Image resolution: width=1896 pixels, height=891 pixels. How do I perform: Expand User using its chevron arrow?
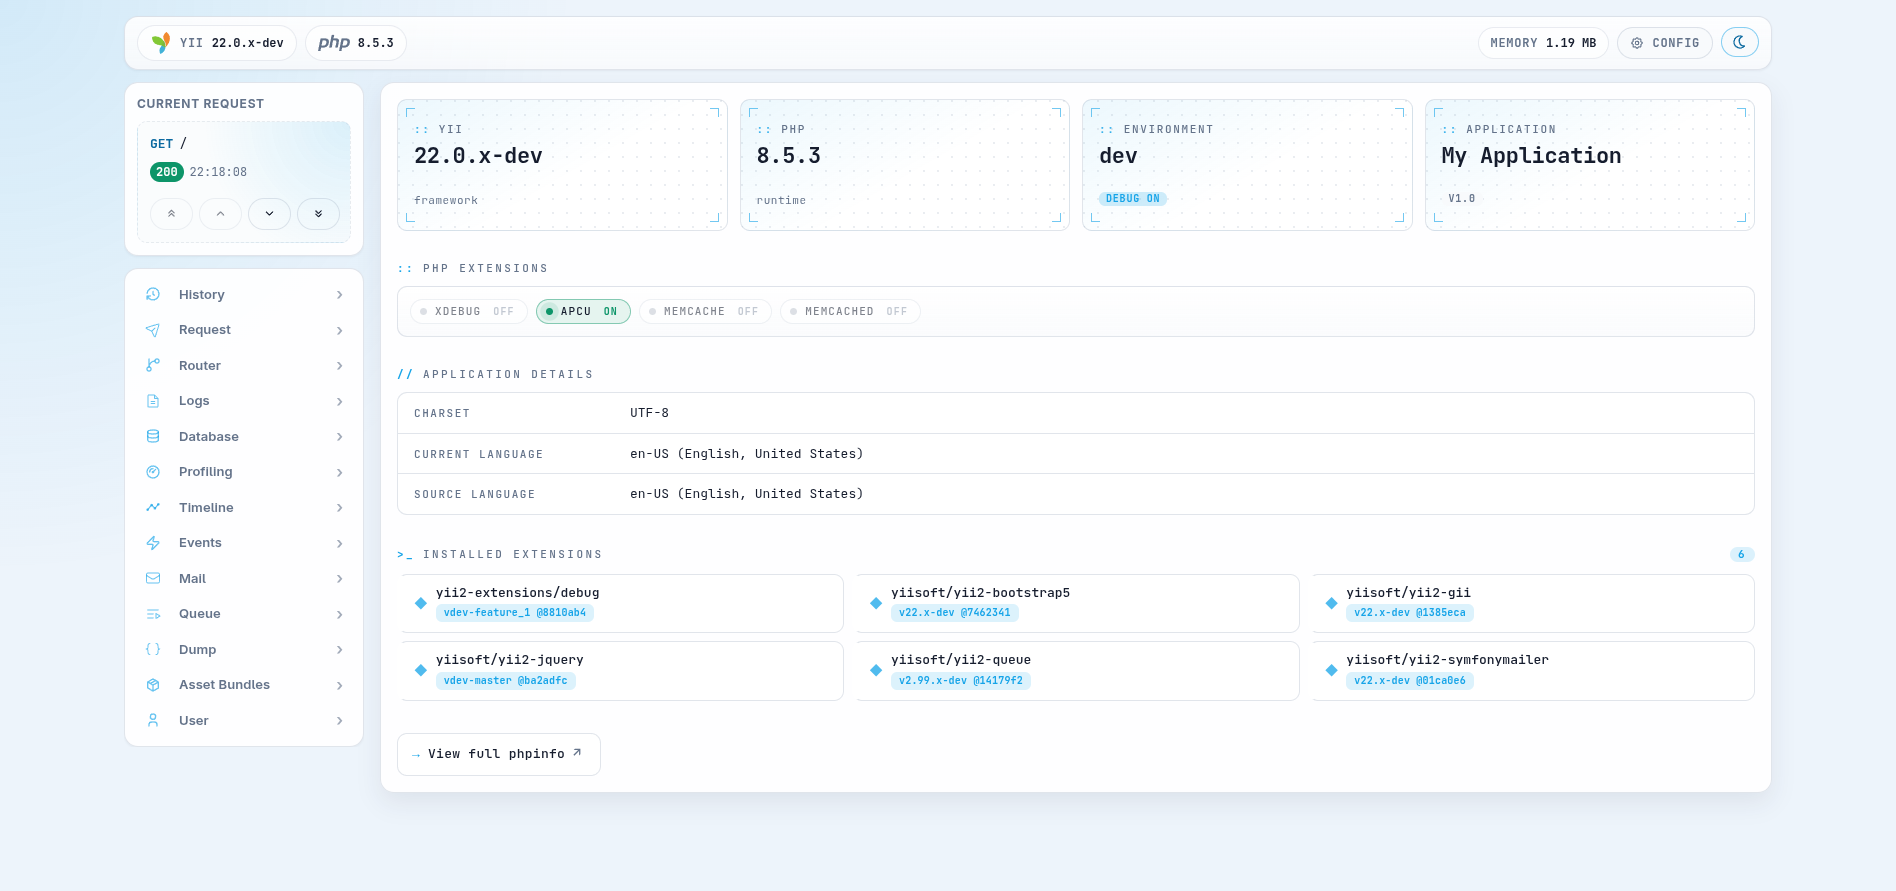click(x=340, y=721)
